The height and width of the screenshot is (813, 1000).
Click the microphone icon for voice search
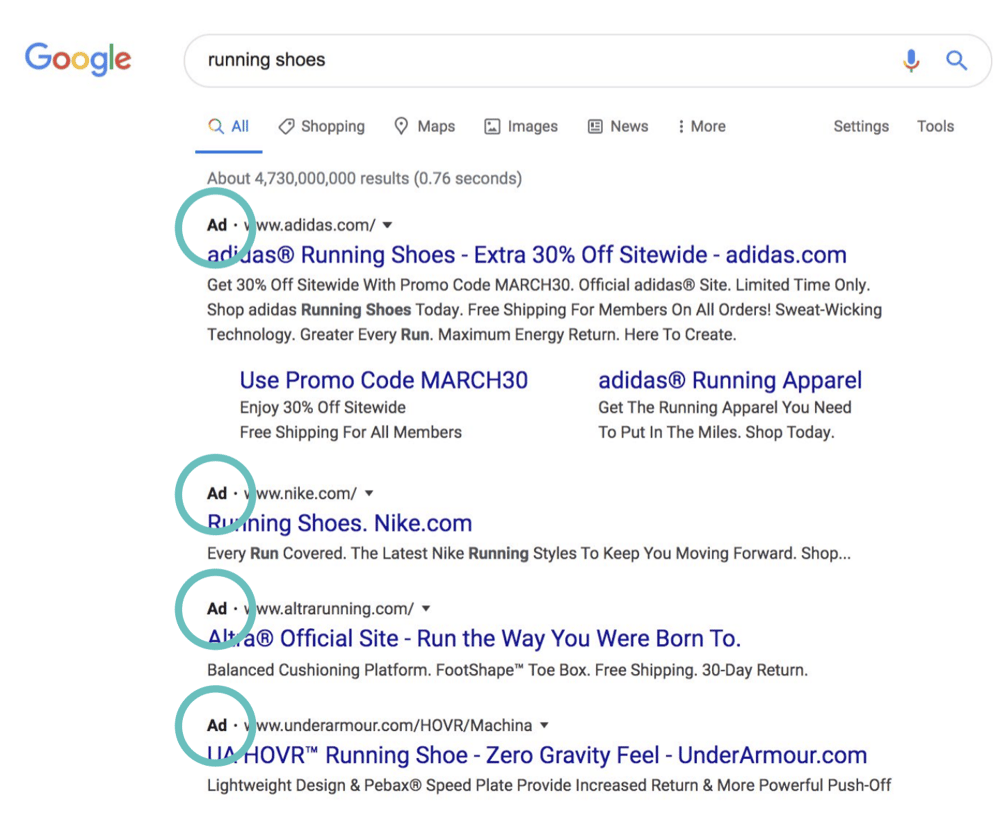911,60
